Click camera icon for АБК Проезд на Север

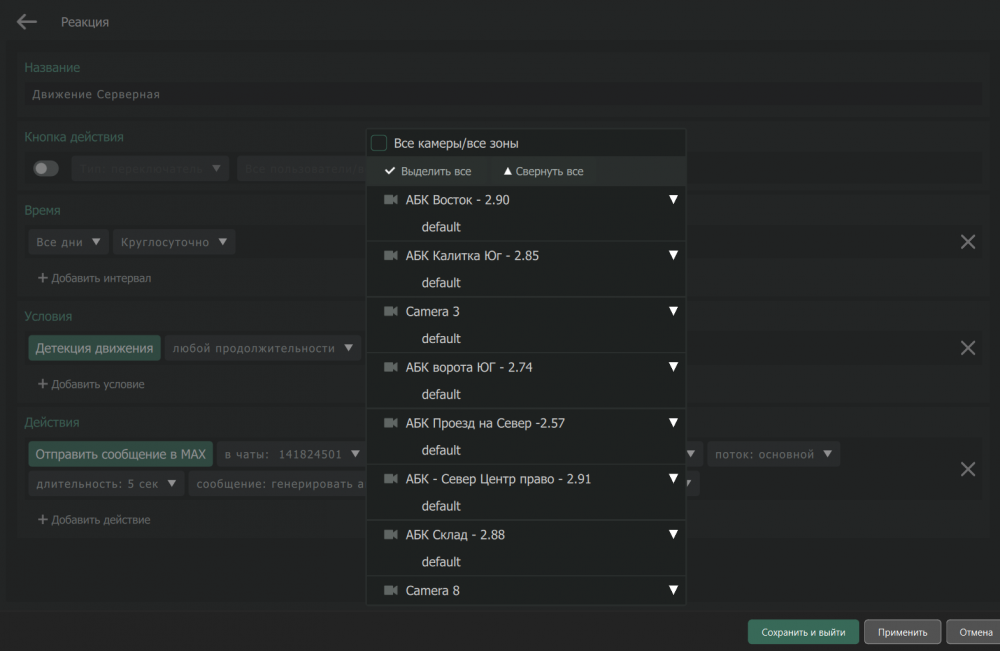coord(390,423)
